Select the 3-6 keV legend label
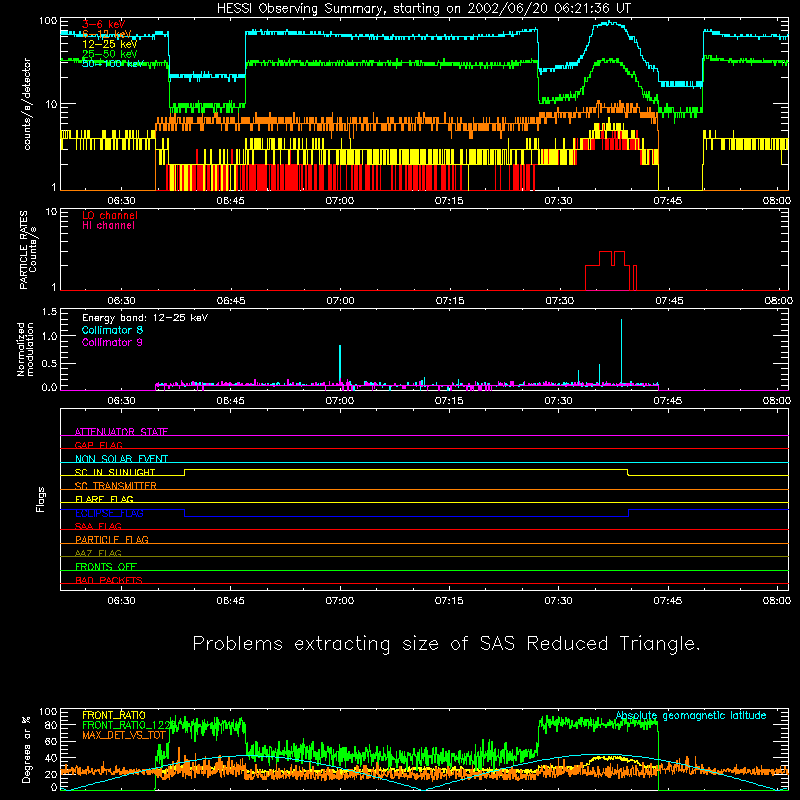This screenshot has width=800, height=800. pyautogui.click(x=103, y=24)
